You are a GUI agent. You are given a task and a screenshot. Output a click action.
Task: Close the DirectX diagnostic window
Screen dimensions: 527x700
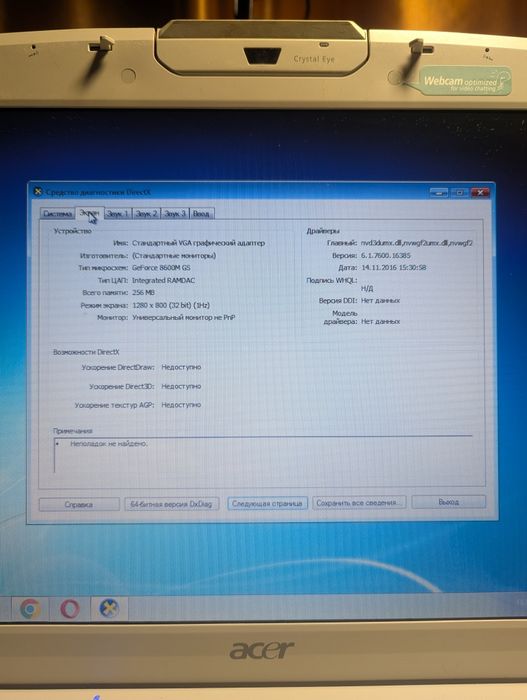[x=480, y=193]
